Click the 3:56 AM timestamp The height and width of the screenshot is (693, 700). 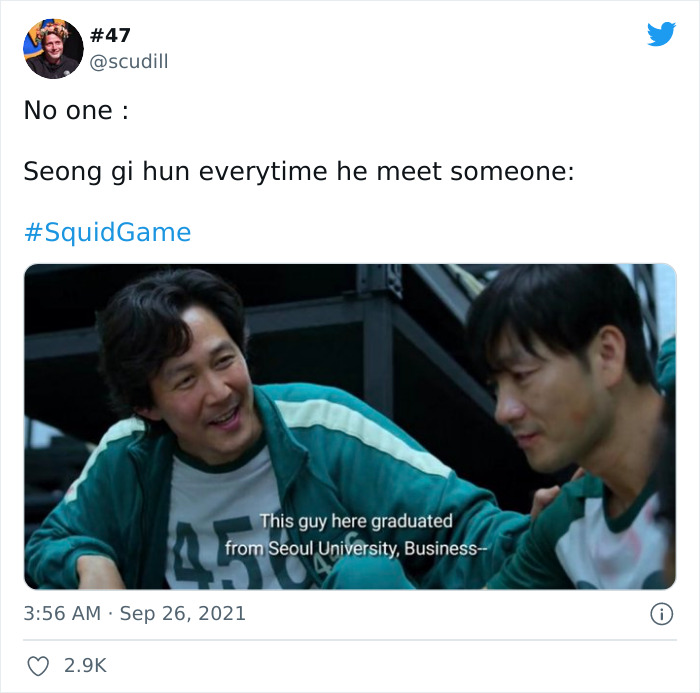pos(62,614)
